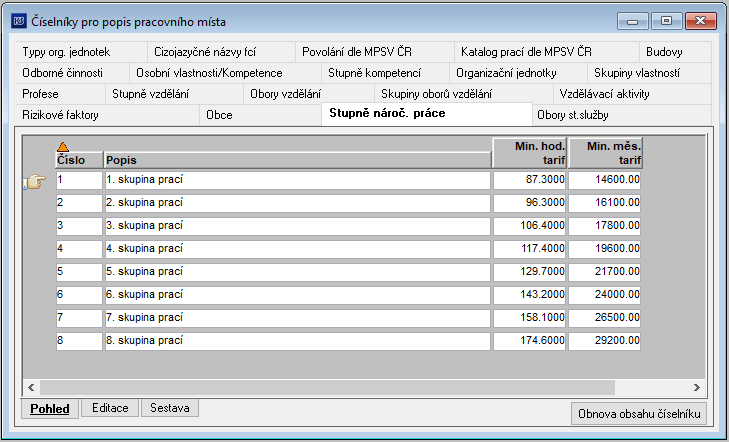
Task: Click the application icon in title bar
Action: (19, 21)
